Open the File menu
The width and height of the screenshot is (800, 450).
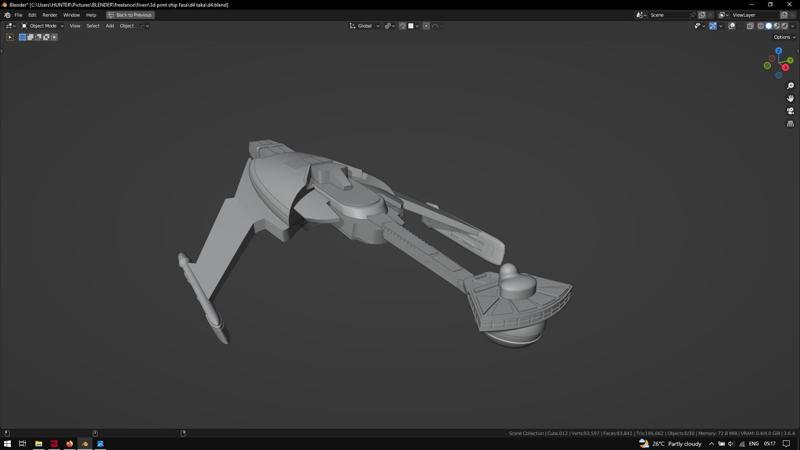coord(18,15)
